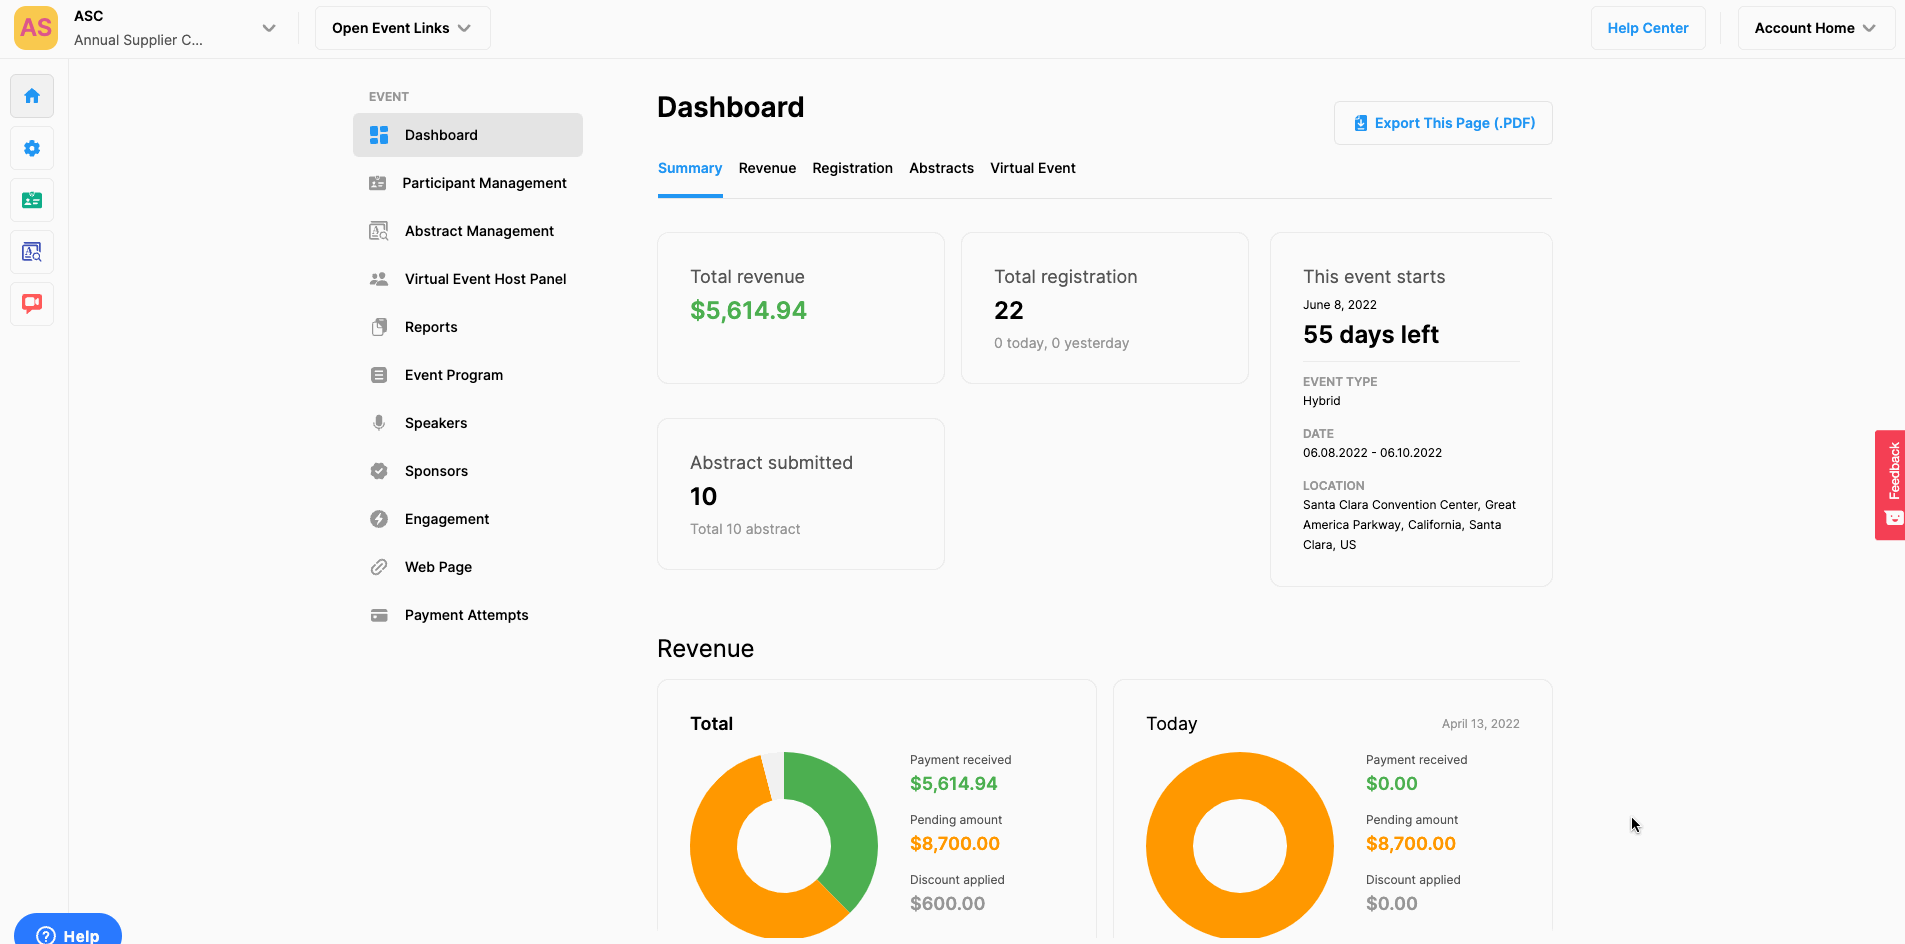Open the red virtual event camera icon

coord(32,303)
